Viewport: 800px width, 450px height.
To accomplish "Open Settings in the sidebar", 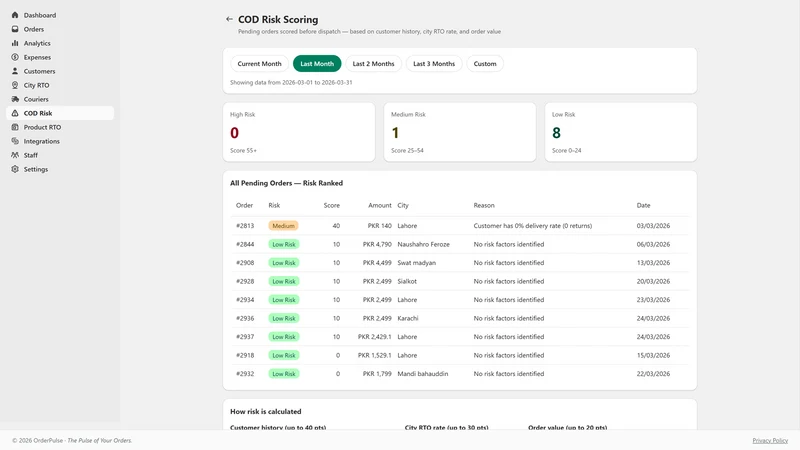I will pos(60,169).
